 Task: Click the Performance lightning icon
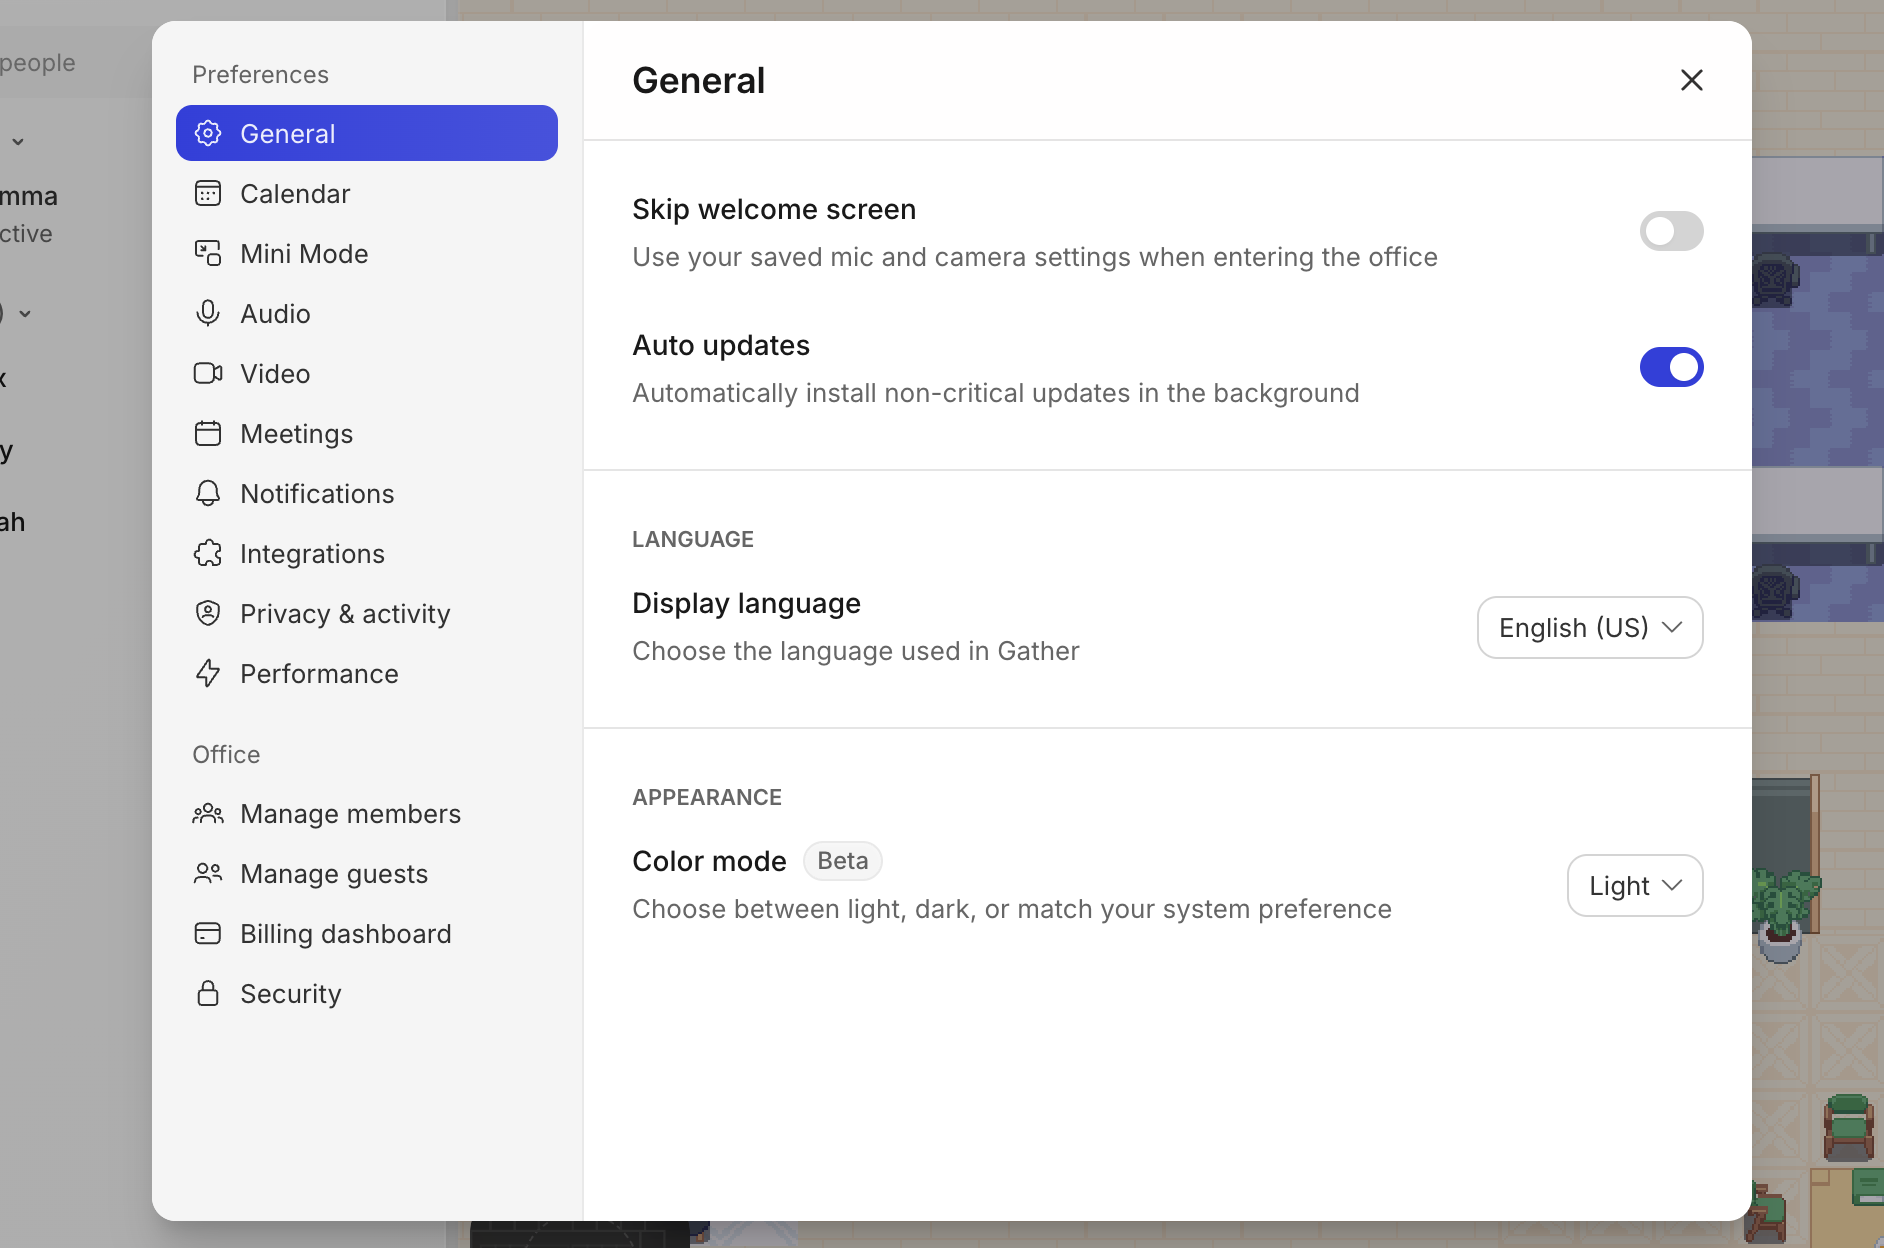(207, 673)
